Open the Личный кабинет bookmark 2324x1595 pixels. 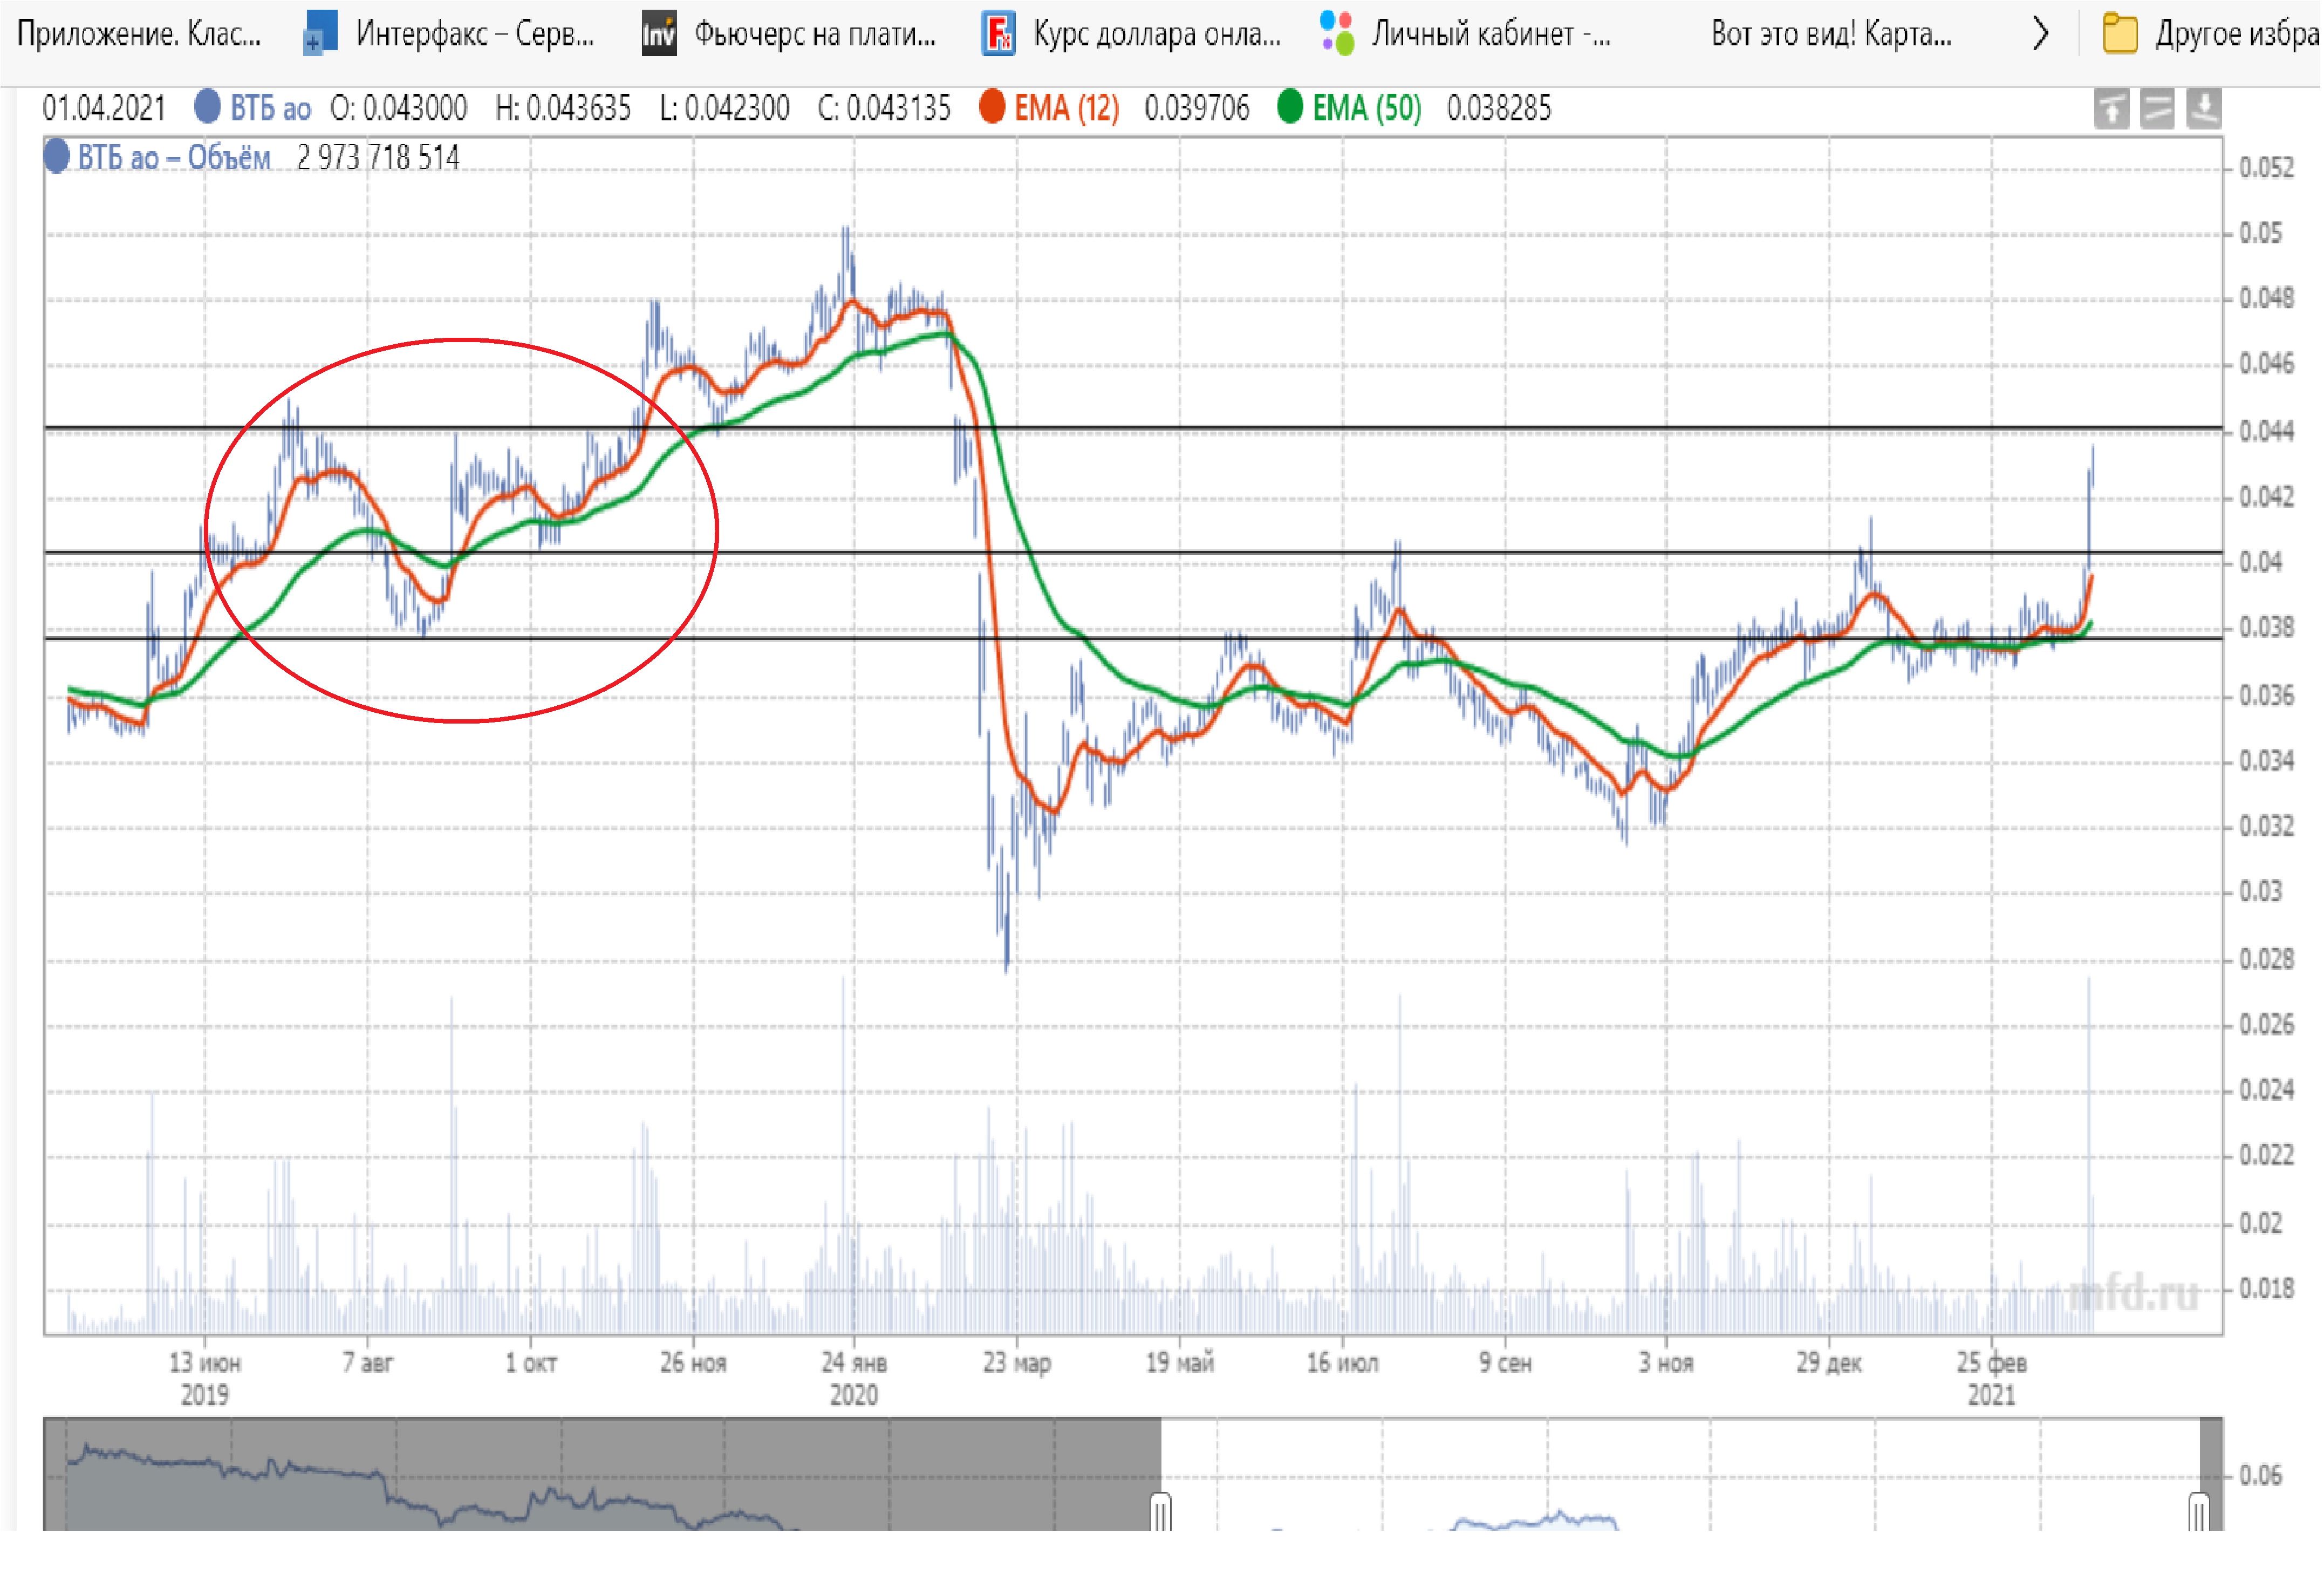pyautogui.click(x=1466, y=34)
